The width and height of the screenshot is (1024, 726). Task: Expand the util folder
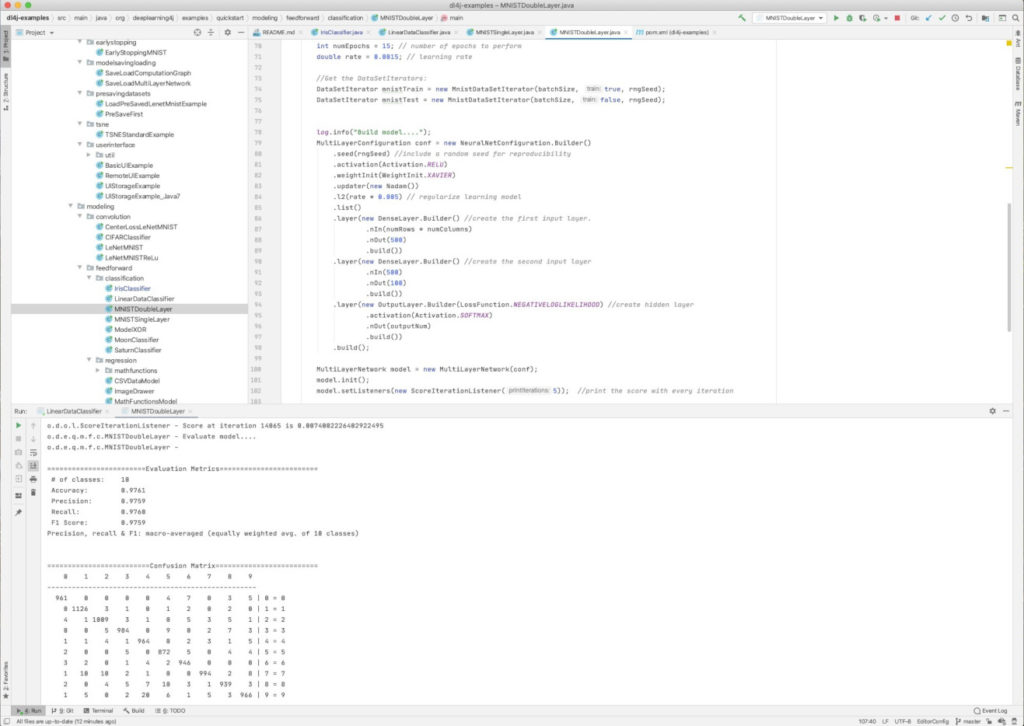pyautogui.click(x=89, y=155)
